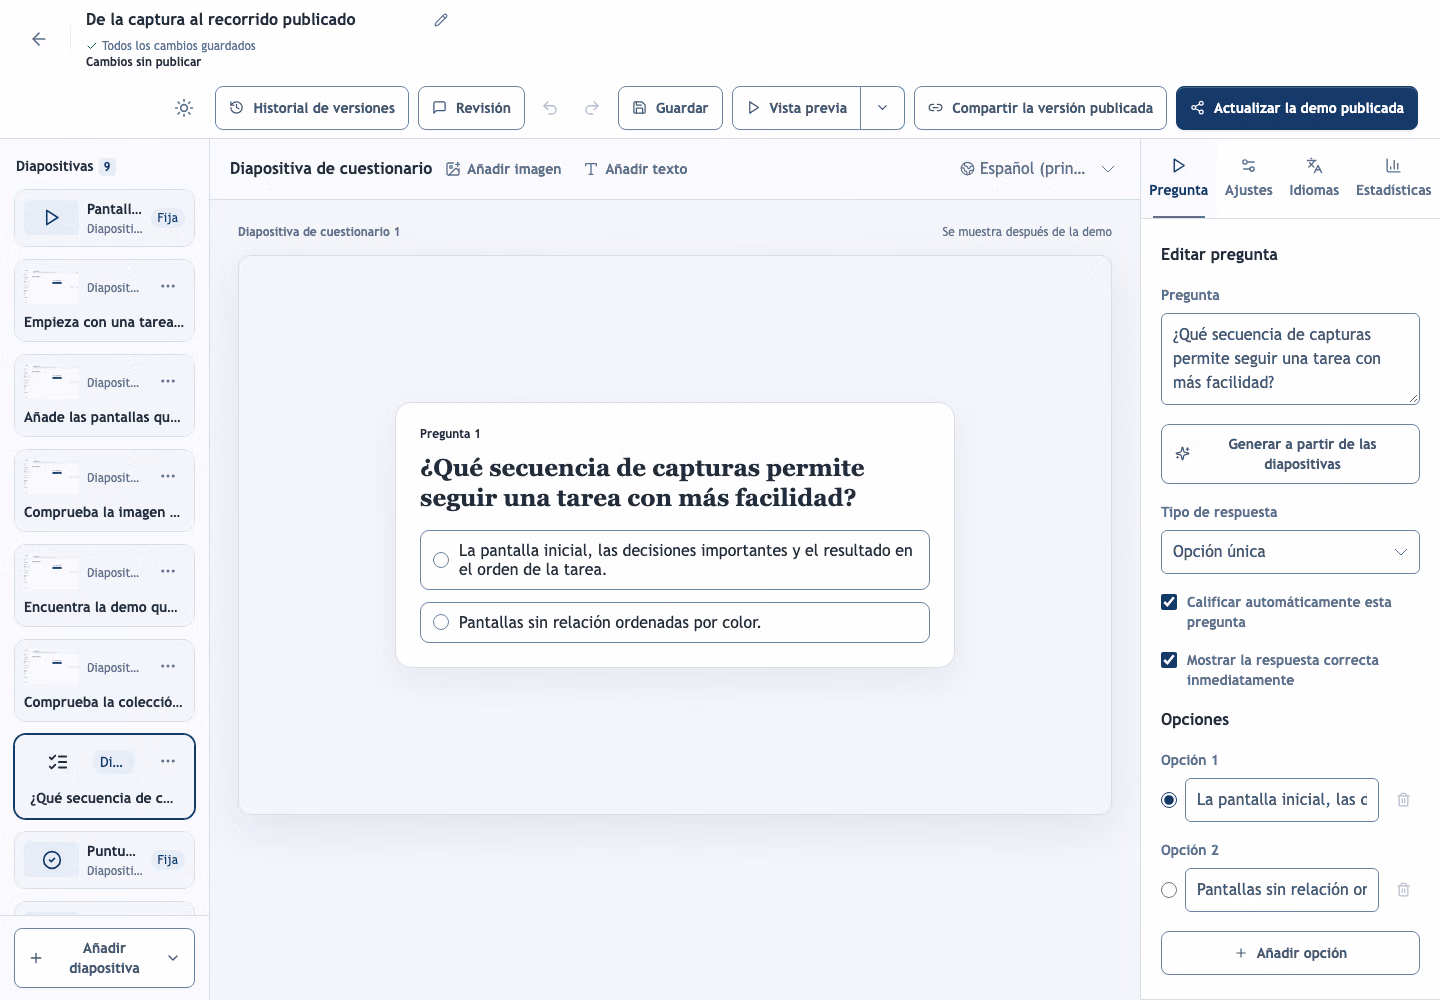1440x1000 pixels.
Task: Uncheck 'Mostrar la respuesta correcta inmediatamente'
Action: 1169,660
